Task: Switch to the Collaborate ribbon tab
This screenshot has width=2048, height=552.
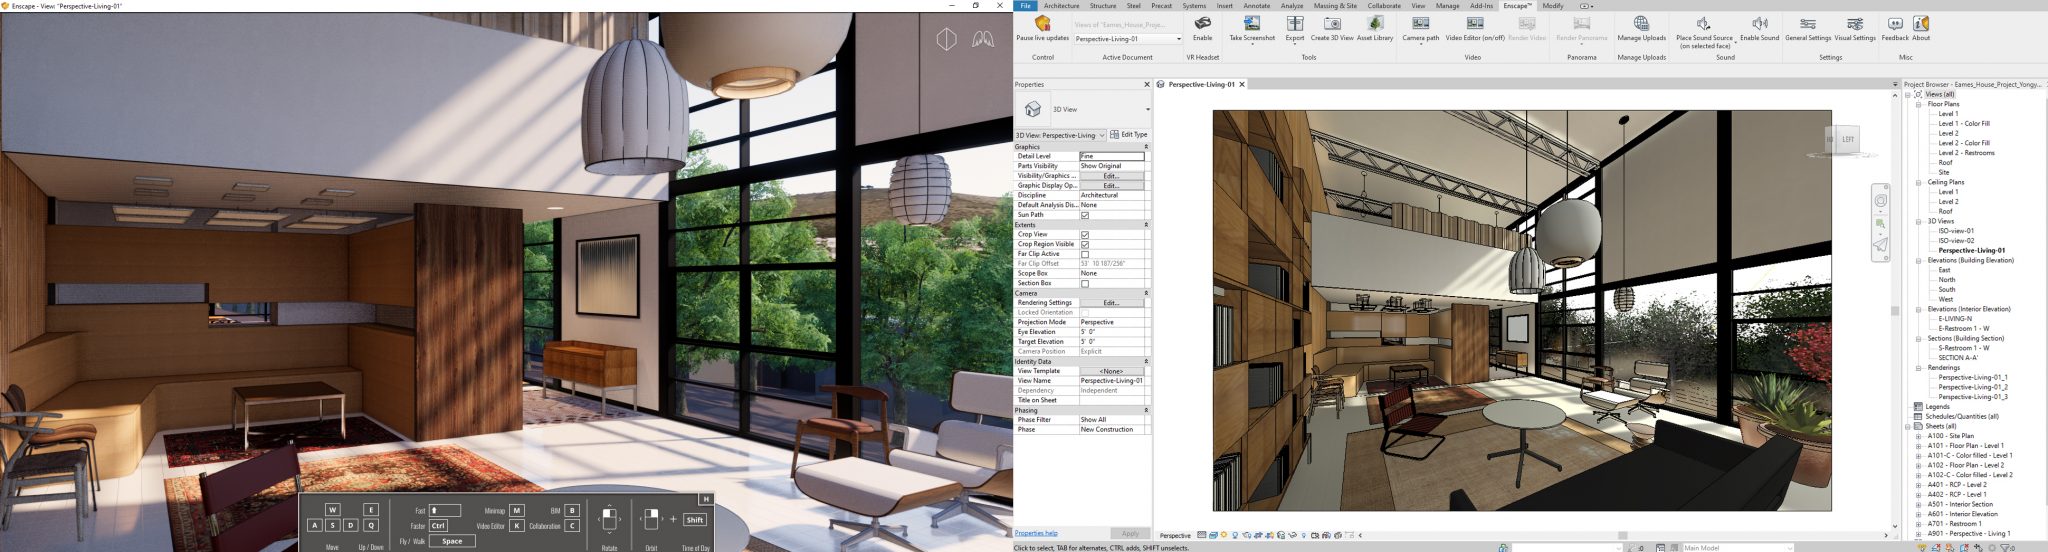Action: tap(1384, 6)
